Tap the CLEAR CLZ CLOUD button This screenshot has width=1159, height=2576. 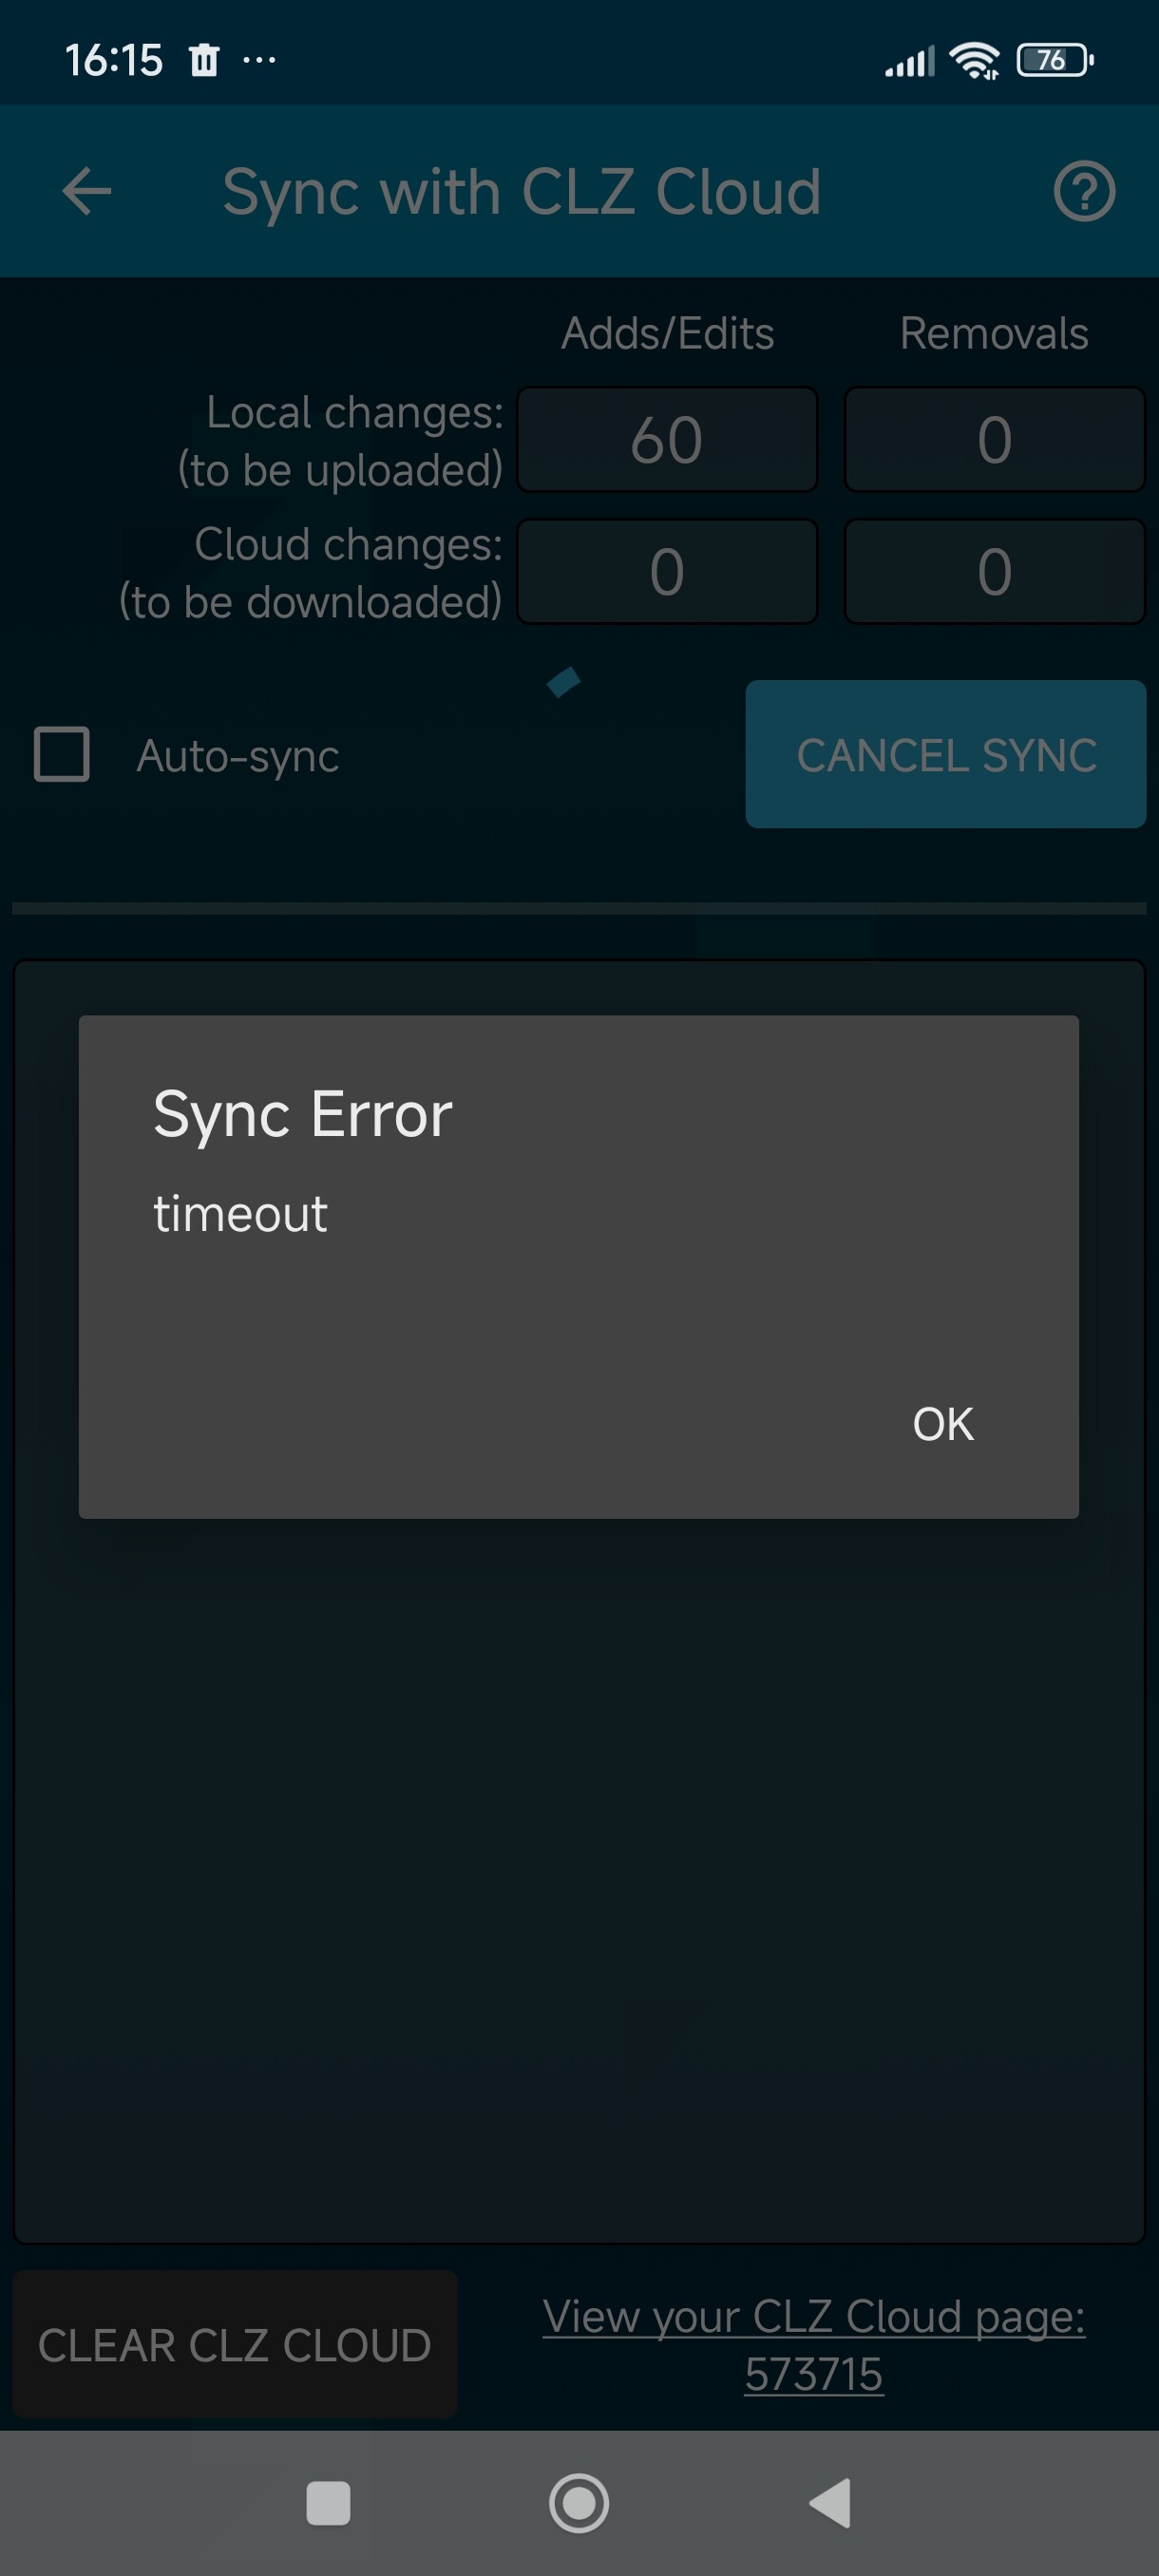tap(235, 2344)
